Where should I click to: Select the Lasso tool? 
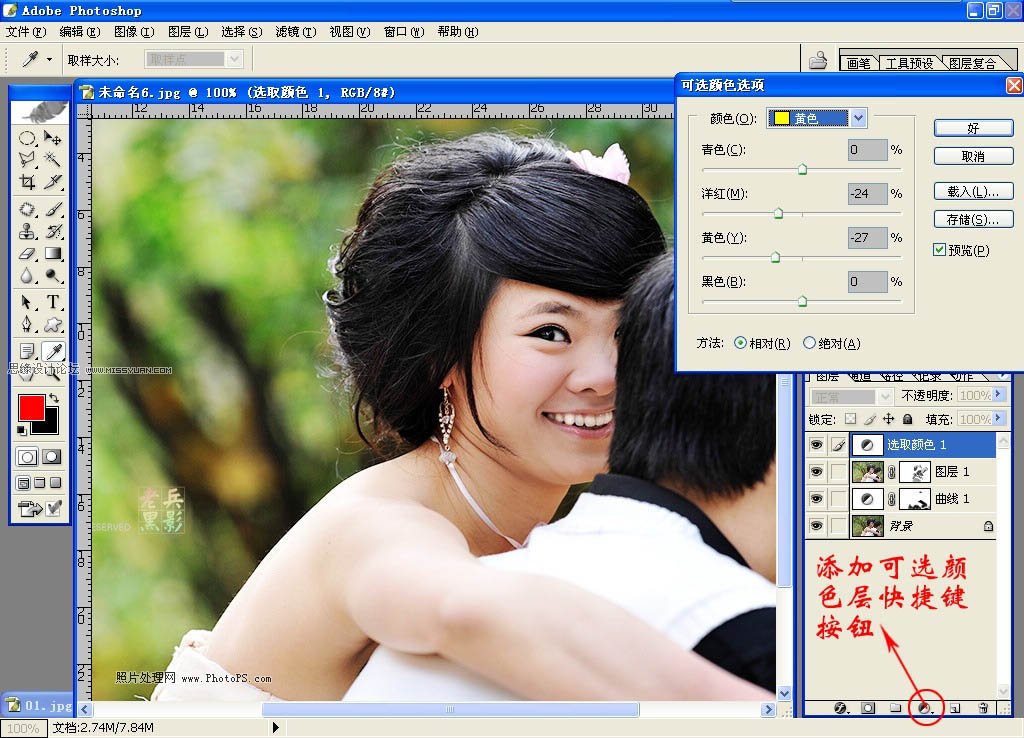(27, 158)
